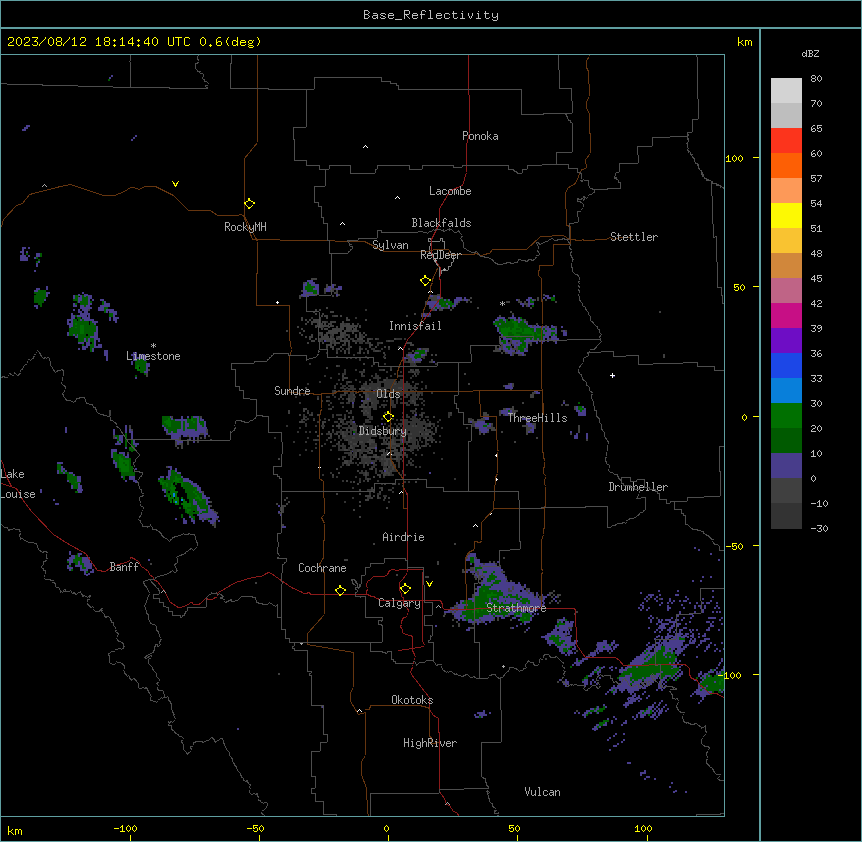The height and width of the screenshot is (842, 862).
Task: Pick the magenta 39-42 dBZ legend swatch
Action: pyautogui.click(x=786, y=315)
